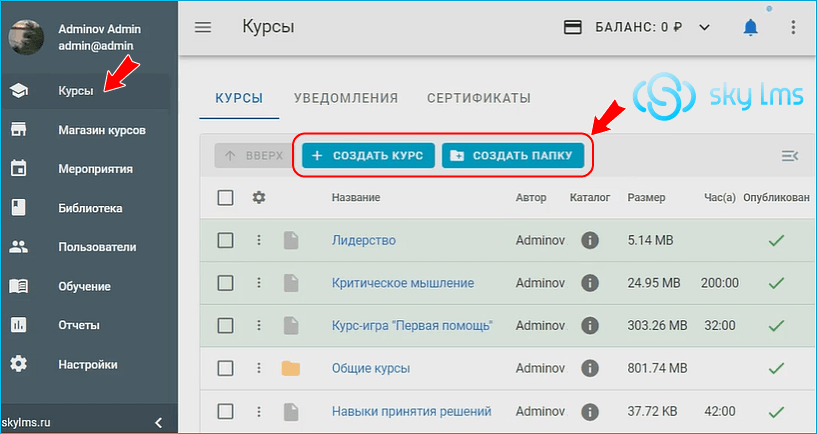Open Курсы in the sidebar

[x=85, y=91]
